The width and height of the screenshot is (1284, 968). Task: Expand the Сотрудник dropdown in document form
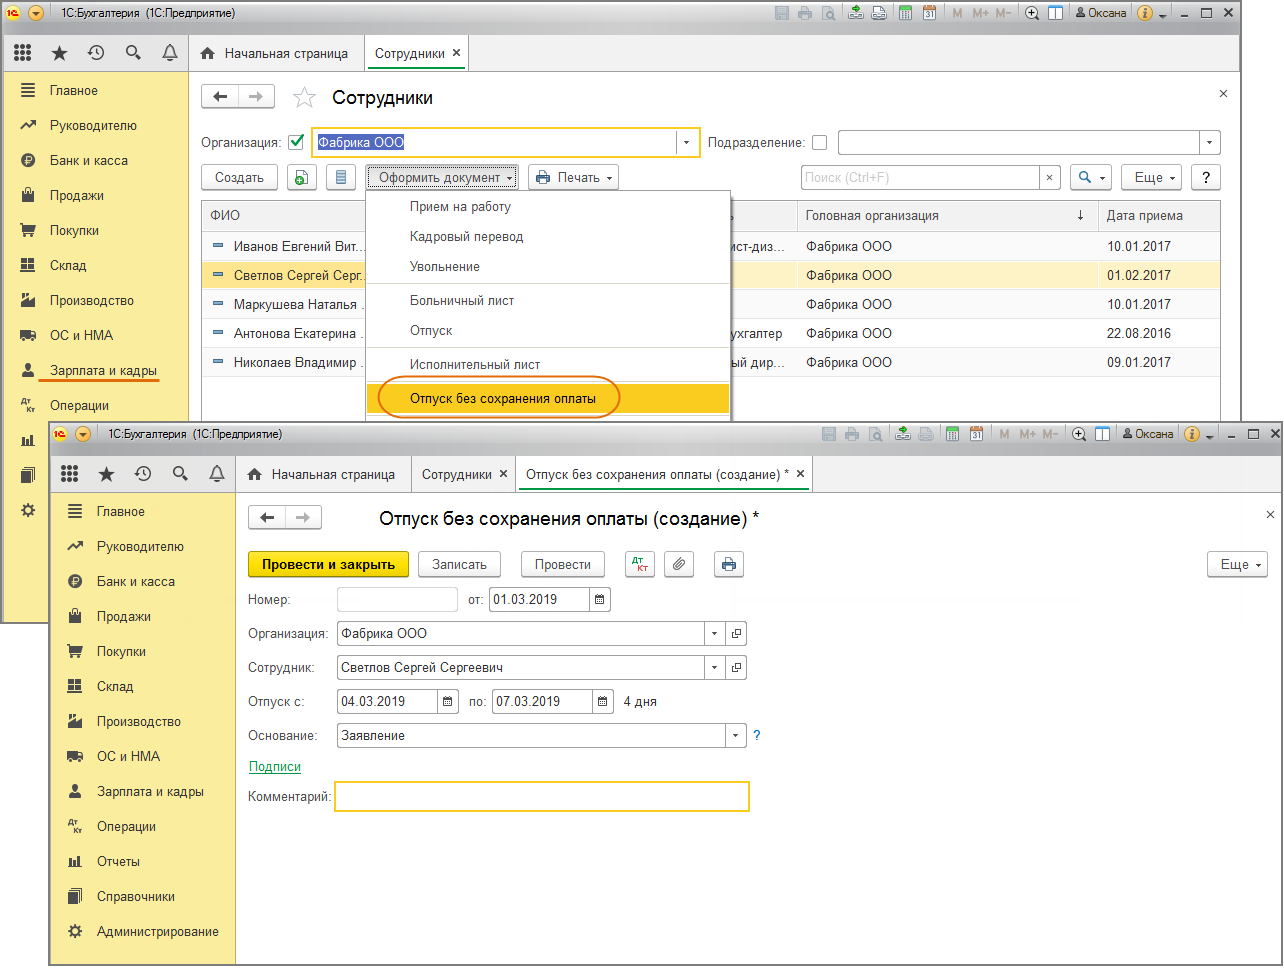pyautogui.click(x=714, y=668)
